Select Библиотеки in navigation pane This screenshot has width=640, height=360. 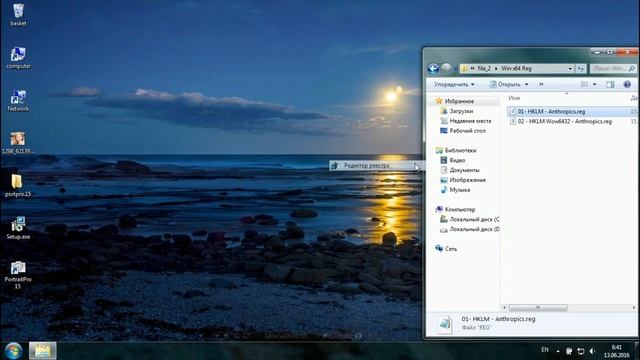tap(460, 150)
